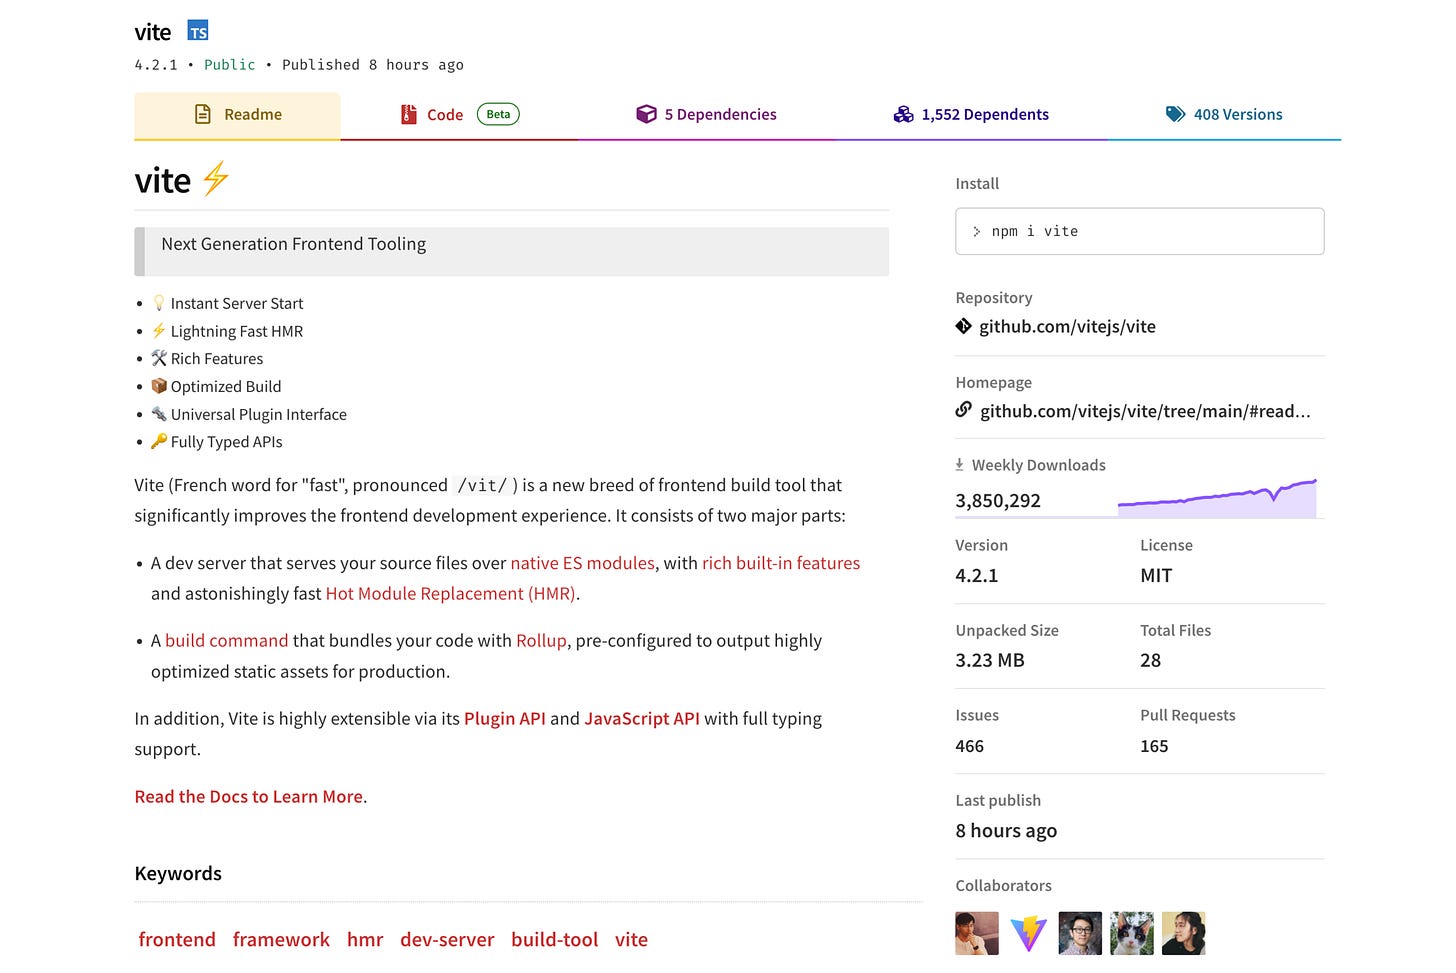This screenshot has width=1456, height=973.
Task: Click the Dependents stacked cubes icon
Action: click(903, 114)
